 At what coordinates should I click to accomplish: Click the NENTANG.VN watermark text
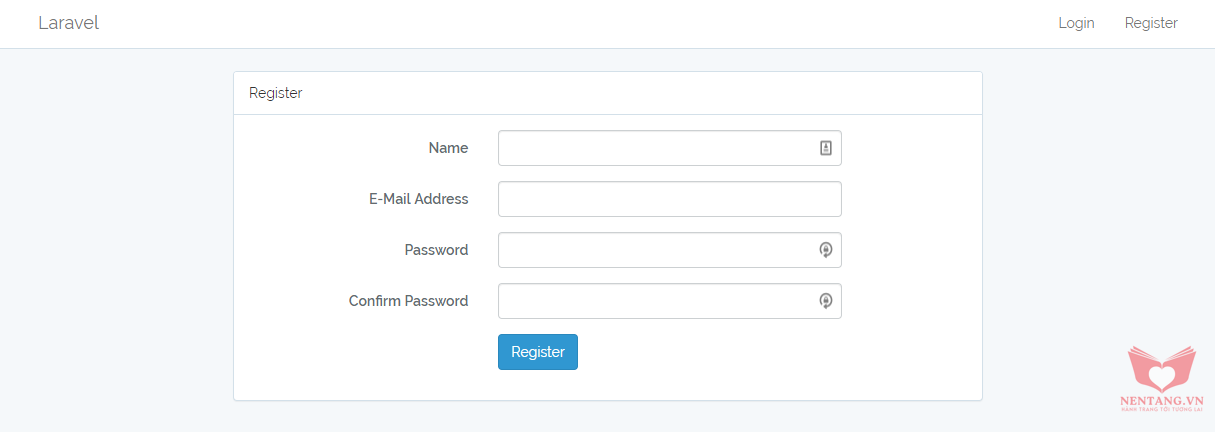pos(1161,399)
